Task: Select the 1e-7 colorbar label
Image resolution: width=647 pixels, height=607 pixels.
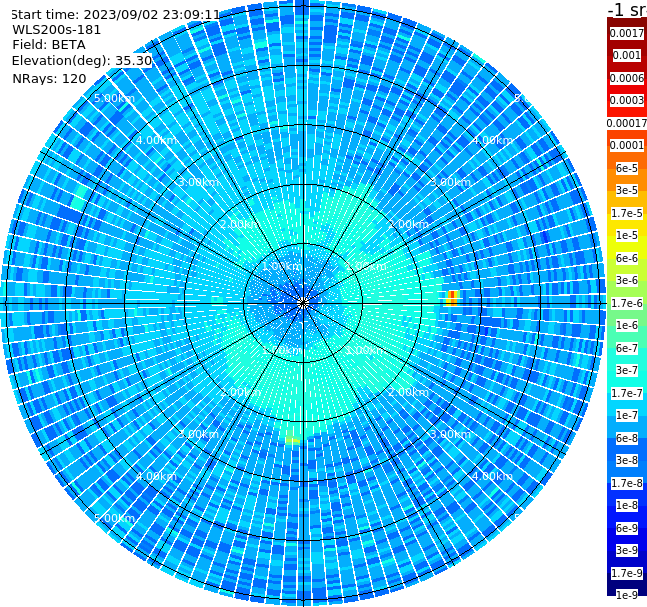Action: pyautogui.click(x=627, y=415)
